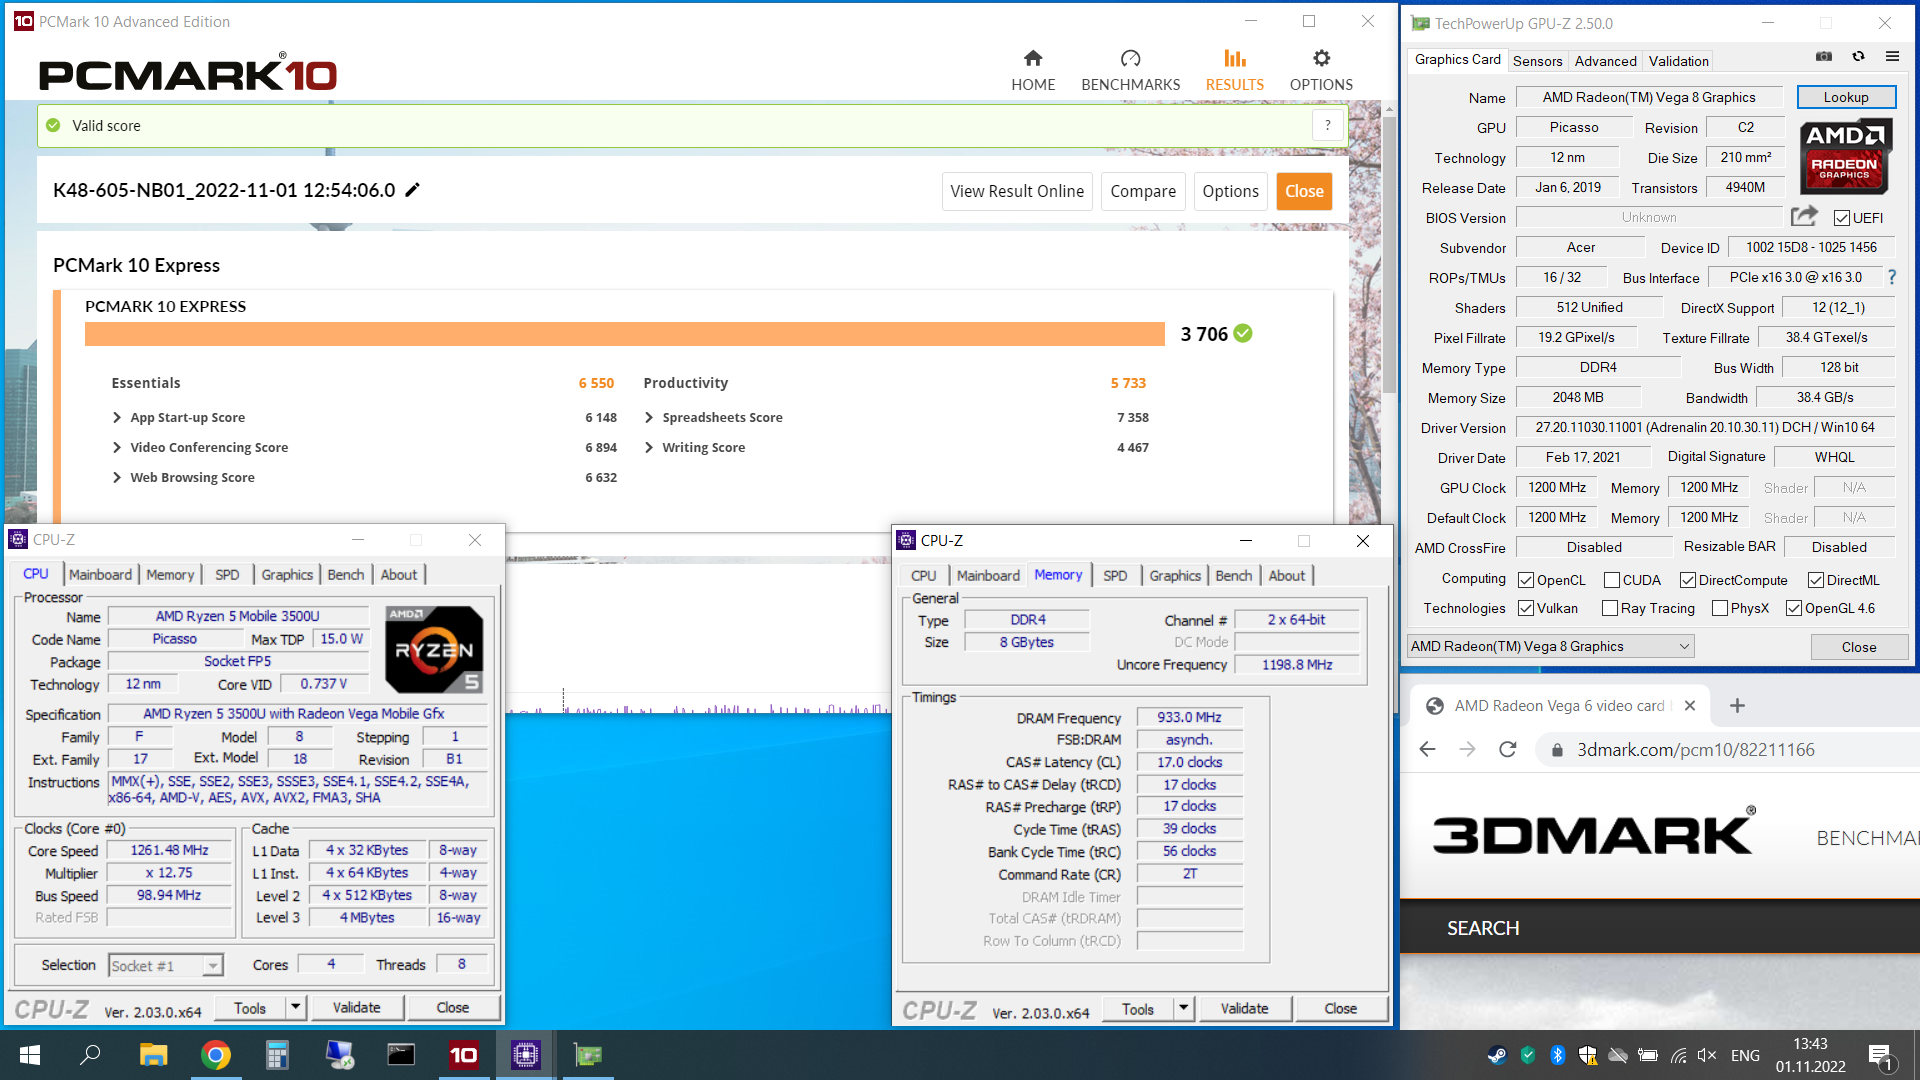
Task: Toggle the DirectCompute checkbox
Action: point(1688,580)
